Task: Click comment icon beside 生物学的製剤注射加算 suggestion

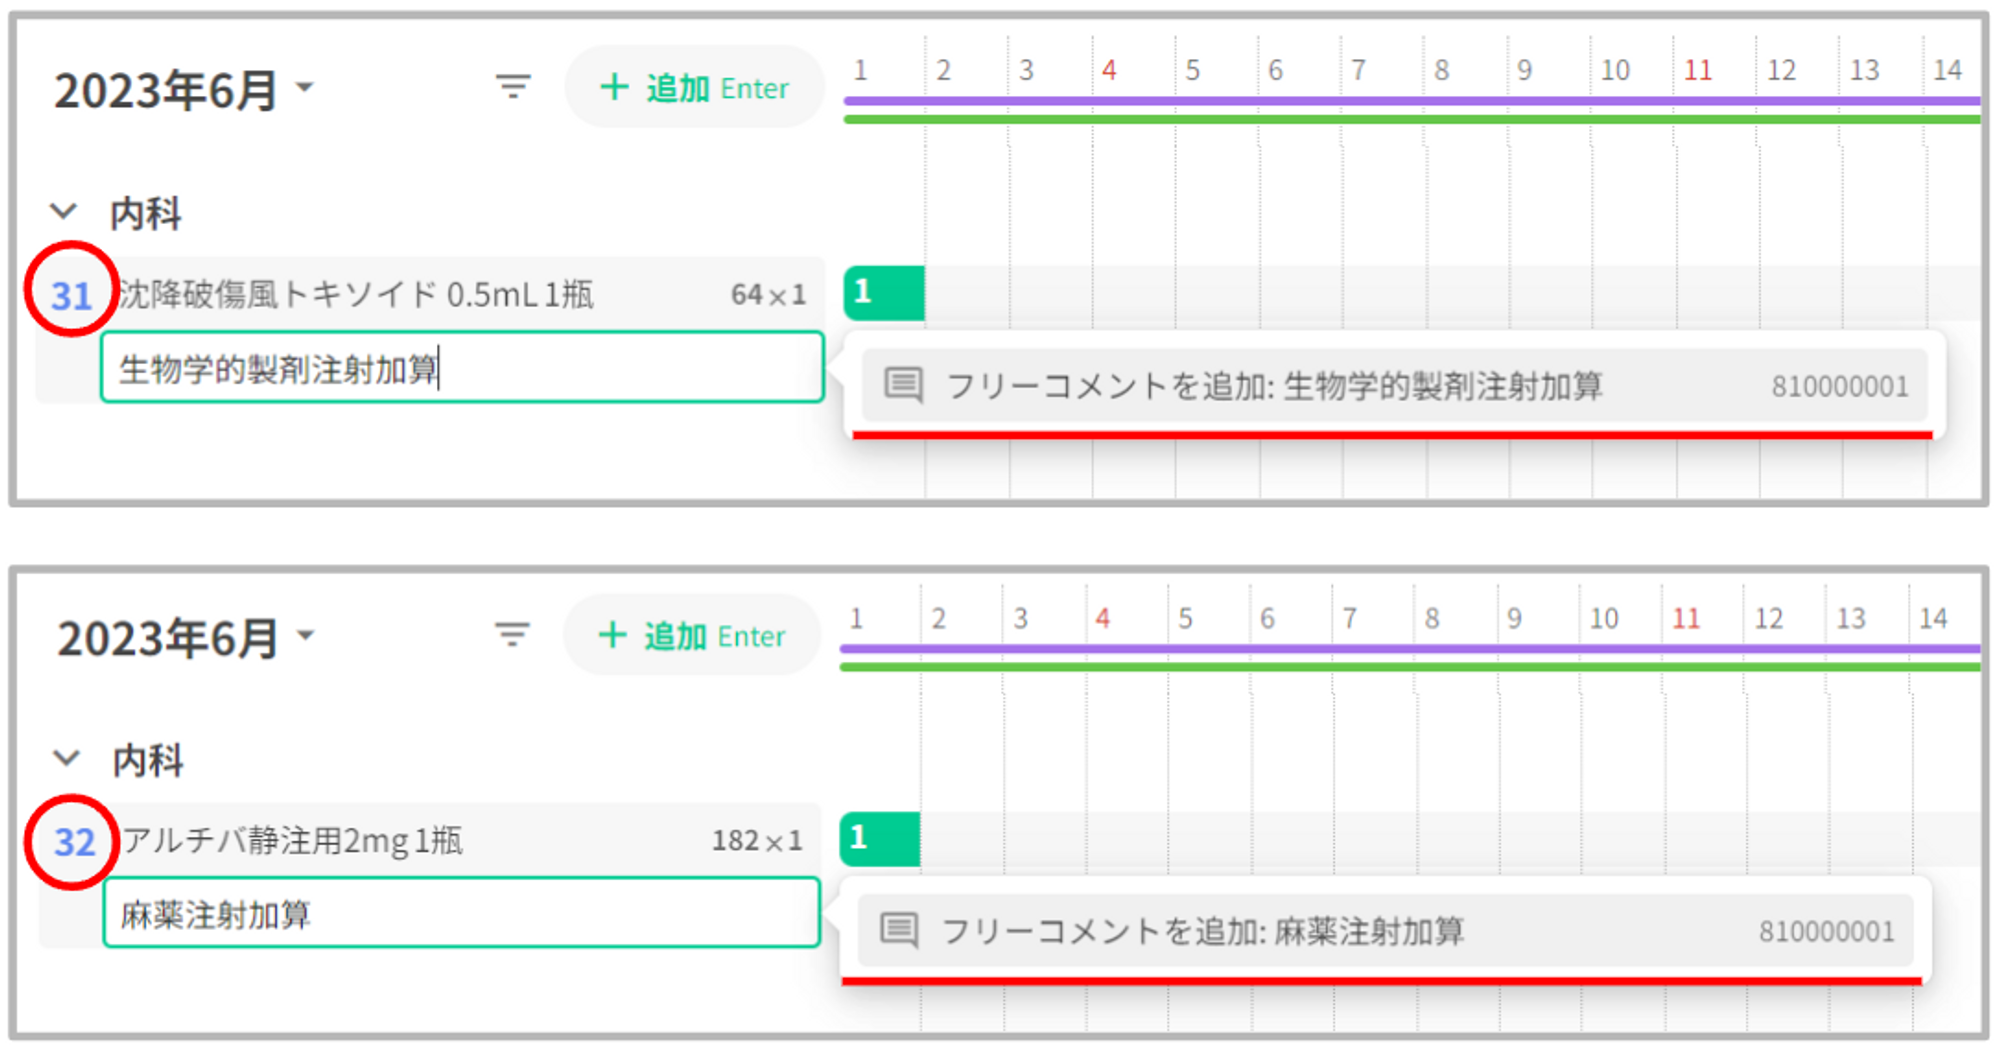Action: (903, 385)
